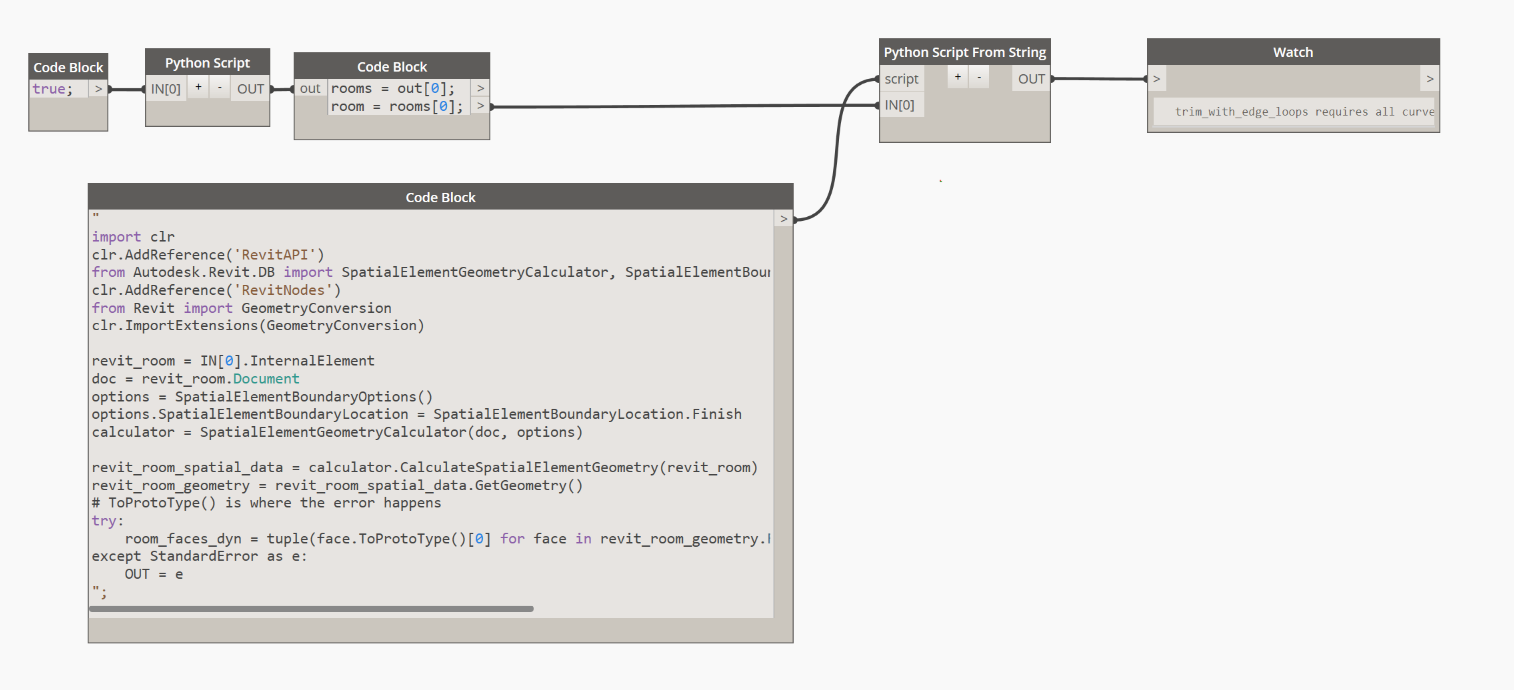Click the OUT port of Python Script From String
The width and height of the screenshot is (1514, 690).
(x=1030, y=78)
